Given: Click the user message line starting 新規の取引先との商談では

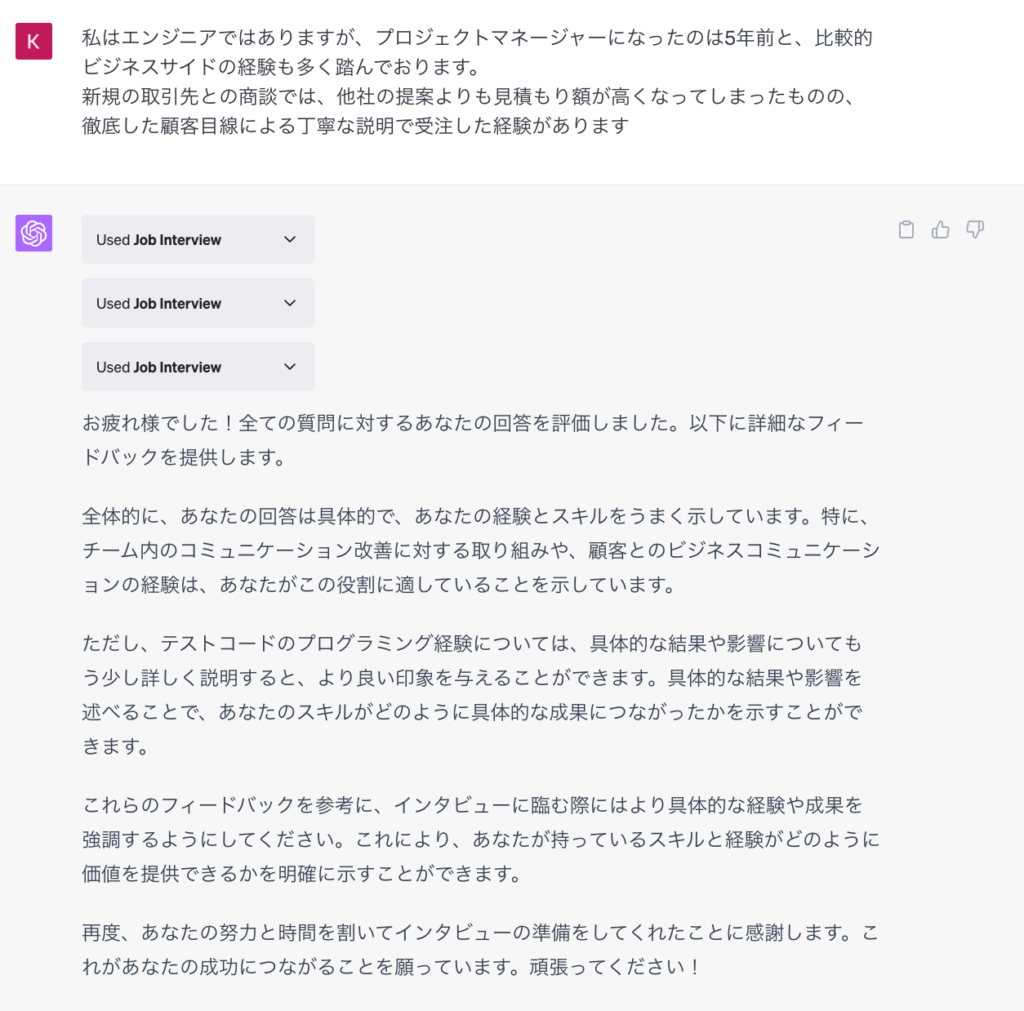Looking at the screenshot, I should coord(468,97).
